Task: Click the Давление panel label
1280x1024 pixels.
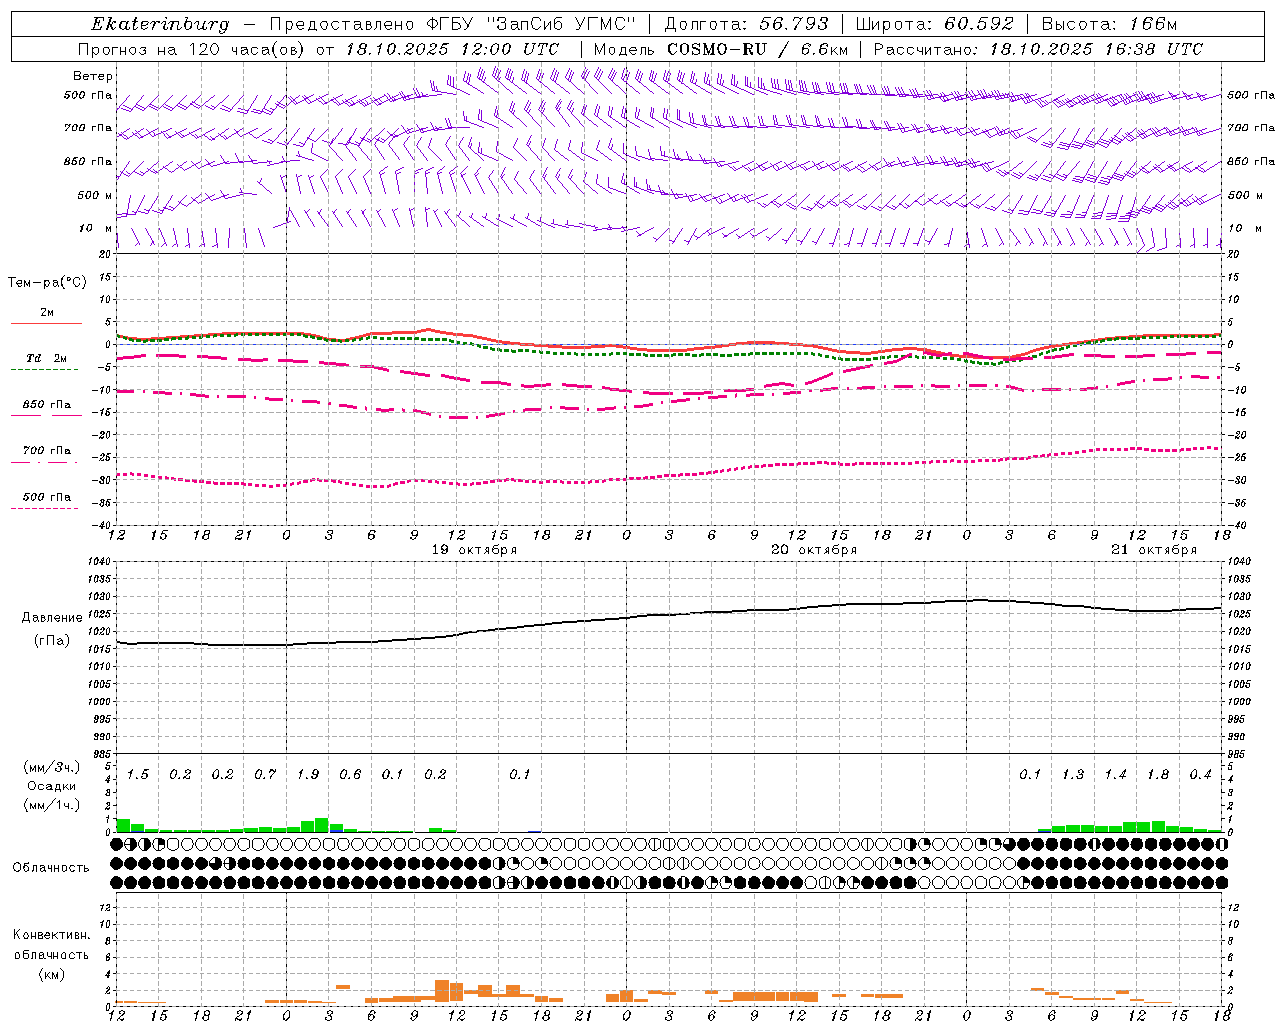Action: tap(52, 618)
